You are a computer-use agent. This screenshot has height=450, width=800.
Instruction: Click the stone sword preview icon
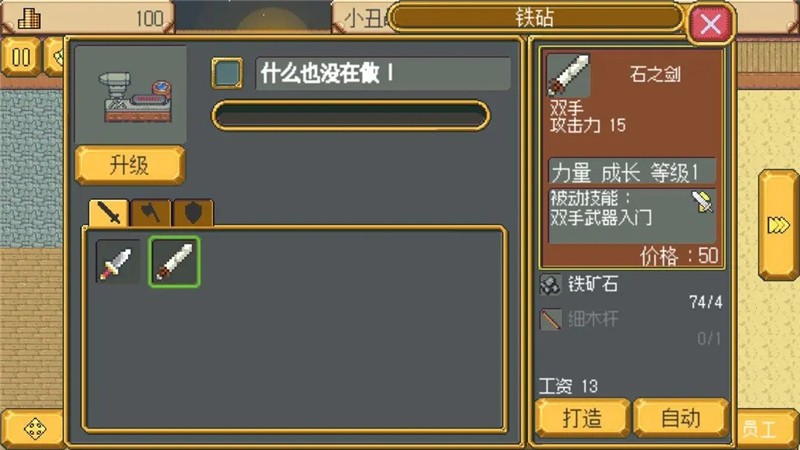[x=568, y=75]
